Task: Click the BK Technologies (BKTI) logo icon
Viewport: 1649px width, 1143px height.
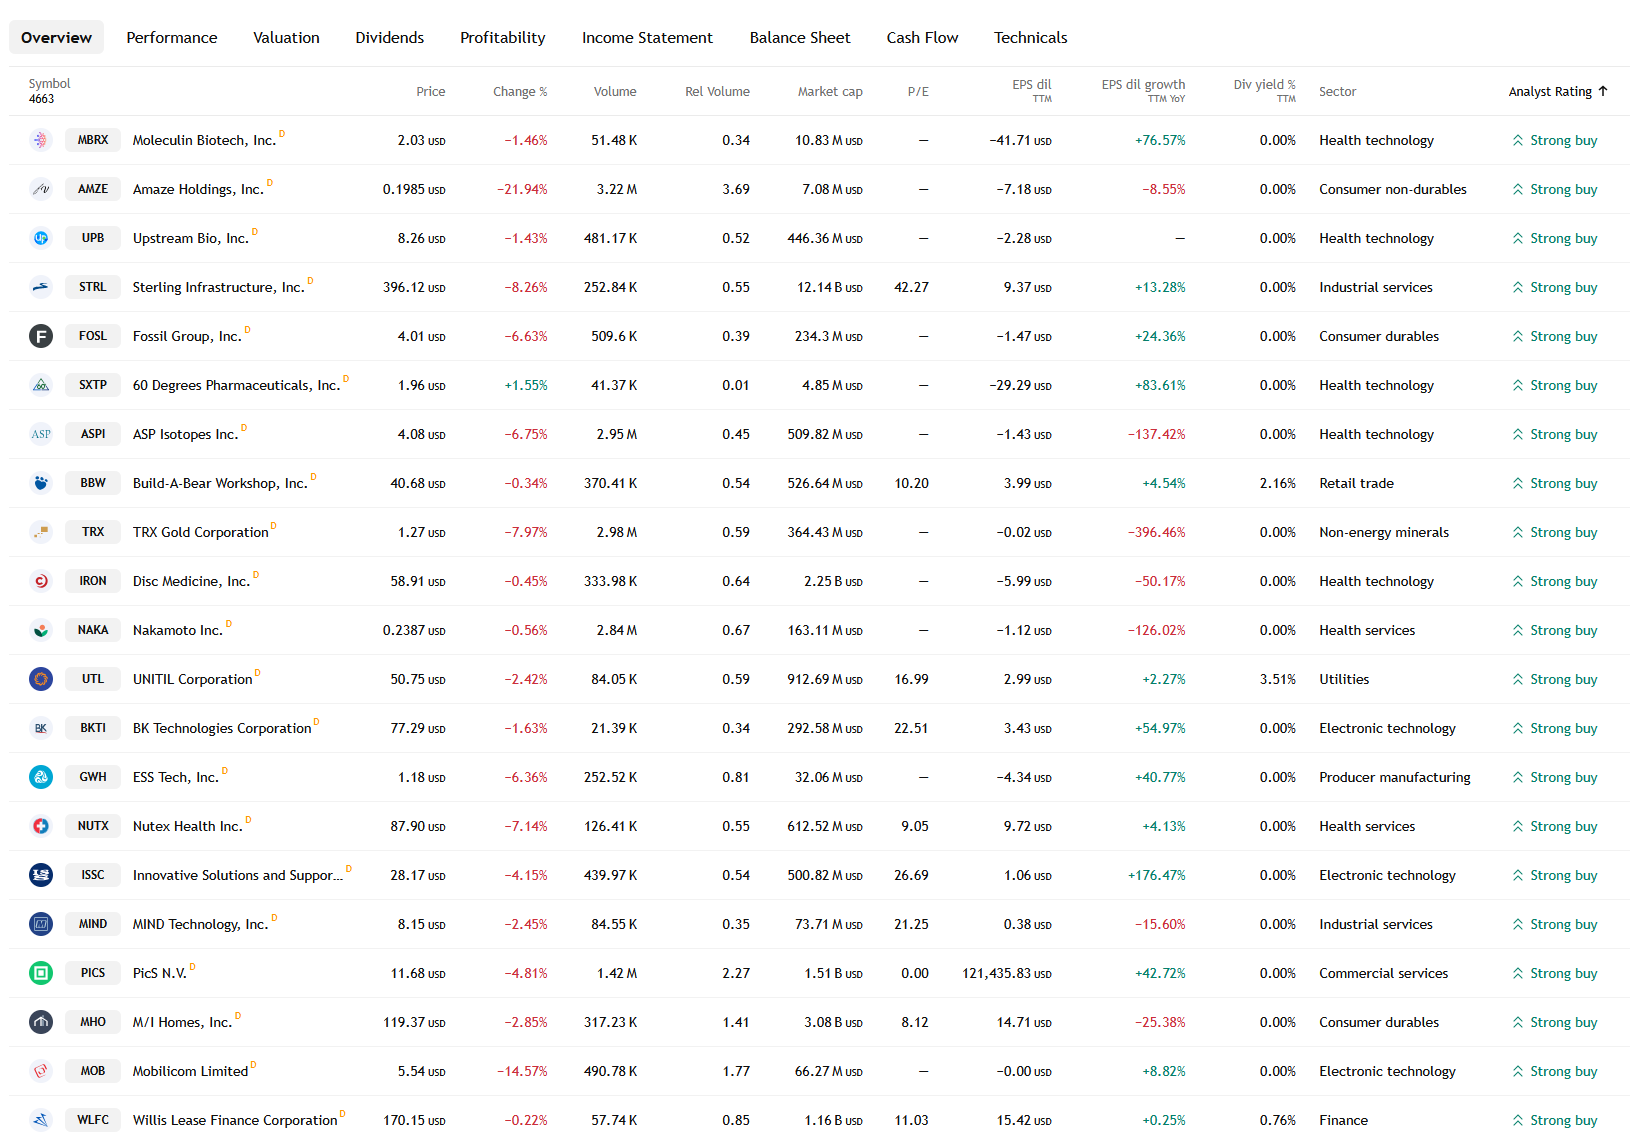Action: click(41, 728)
